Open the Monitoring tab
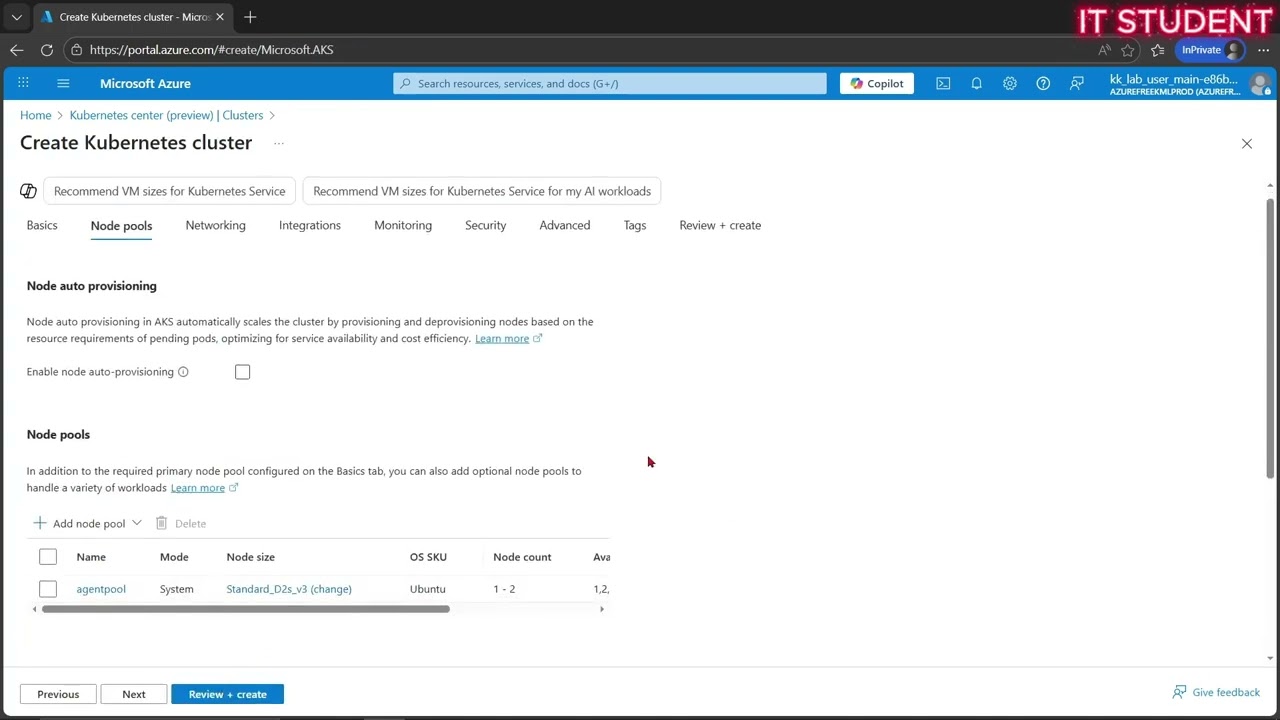Viewport: 1280px width, 720px height. (403, 225)
